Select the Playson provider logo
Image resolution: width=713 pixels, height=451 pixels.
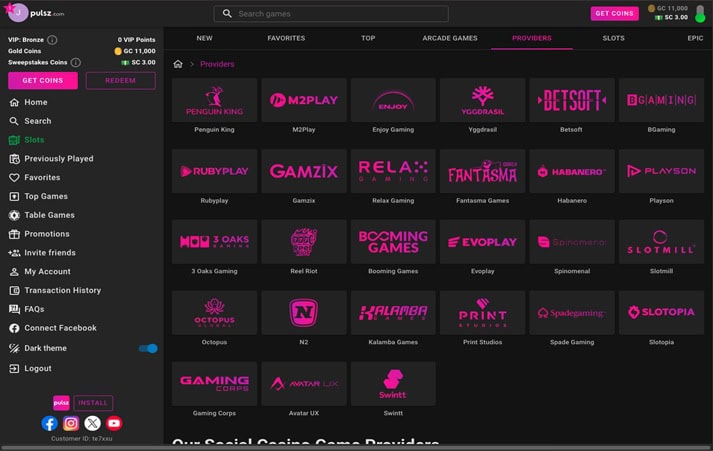pos(661,171)
